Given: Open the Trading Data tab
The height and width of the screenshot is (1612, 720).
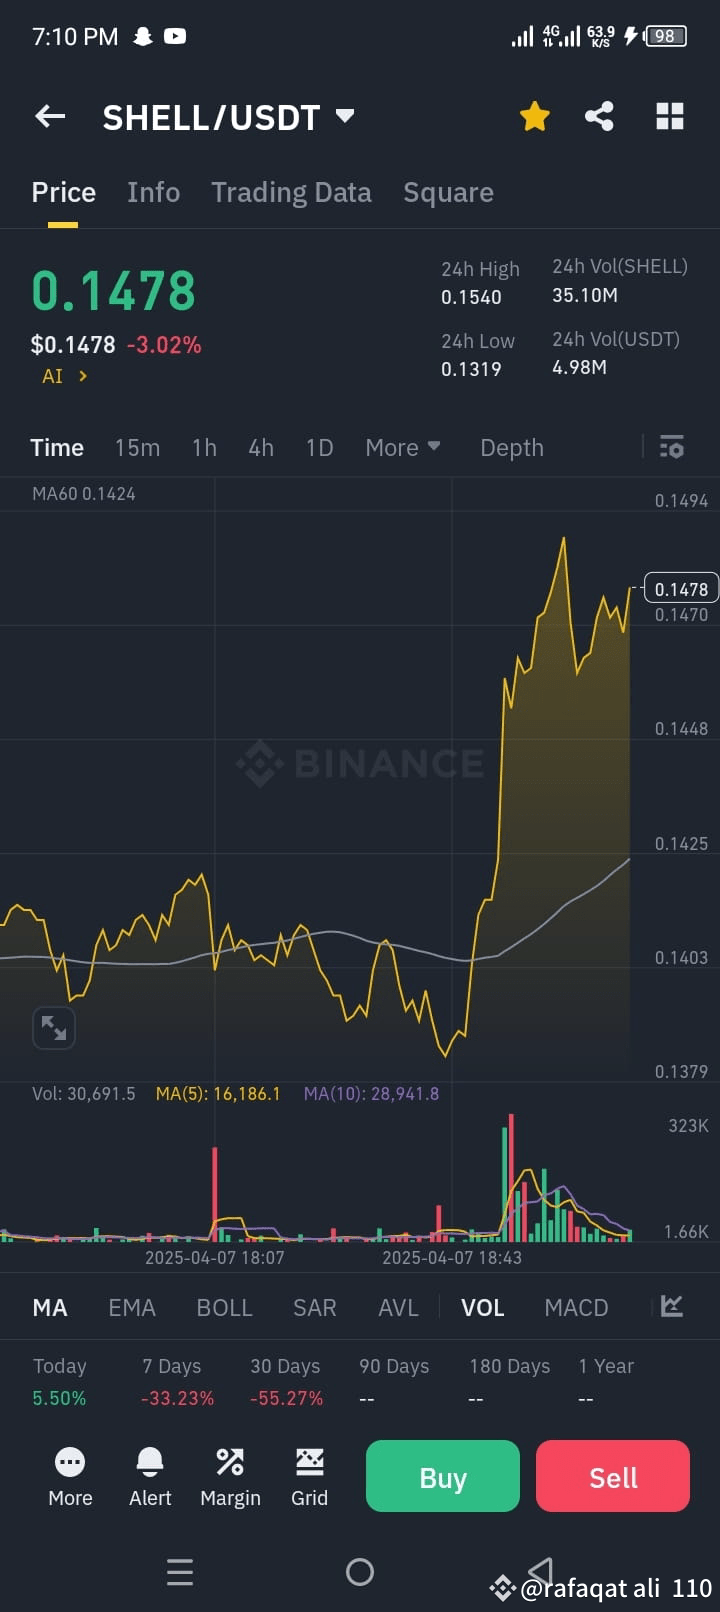Looking at the screenshot, I should coord(291,192).
